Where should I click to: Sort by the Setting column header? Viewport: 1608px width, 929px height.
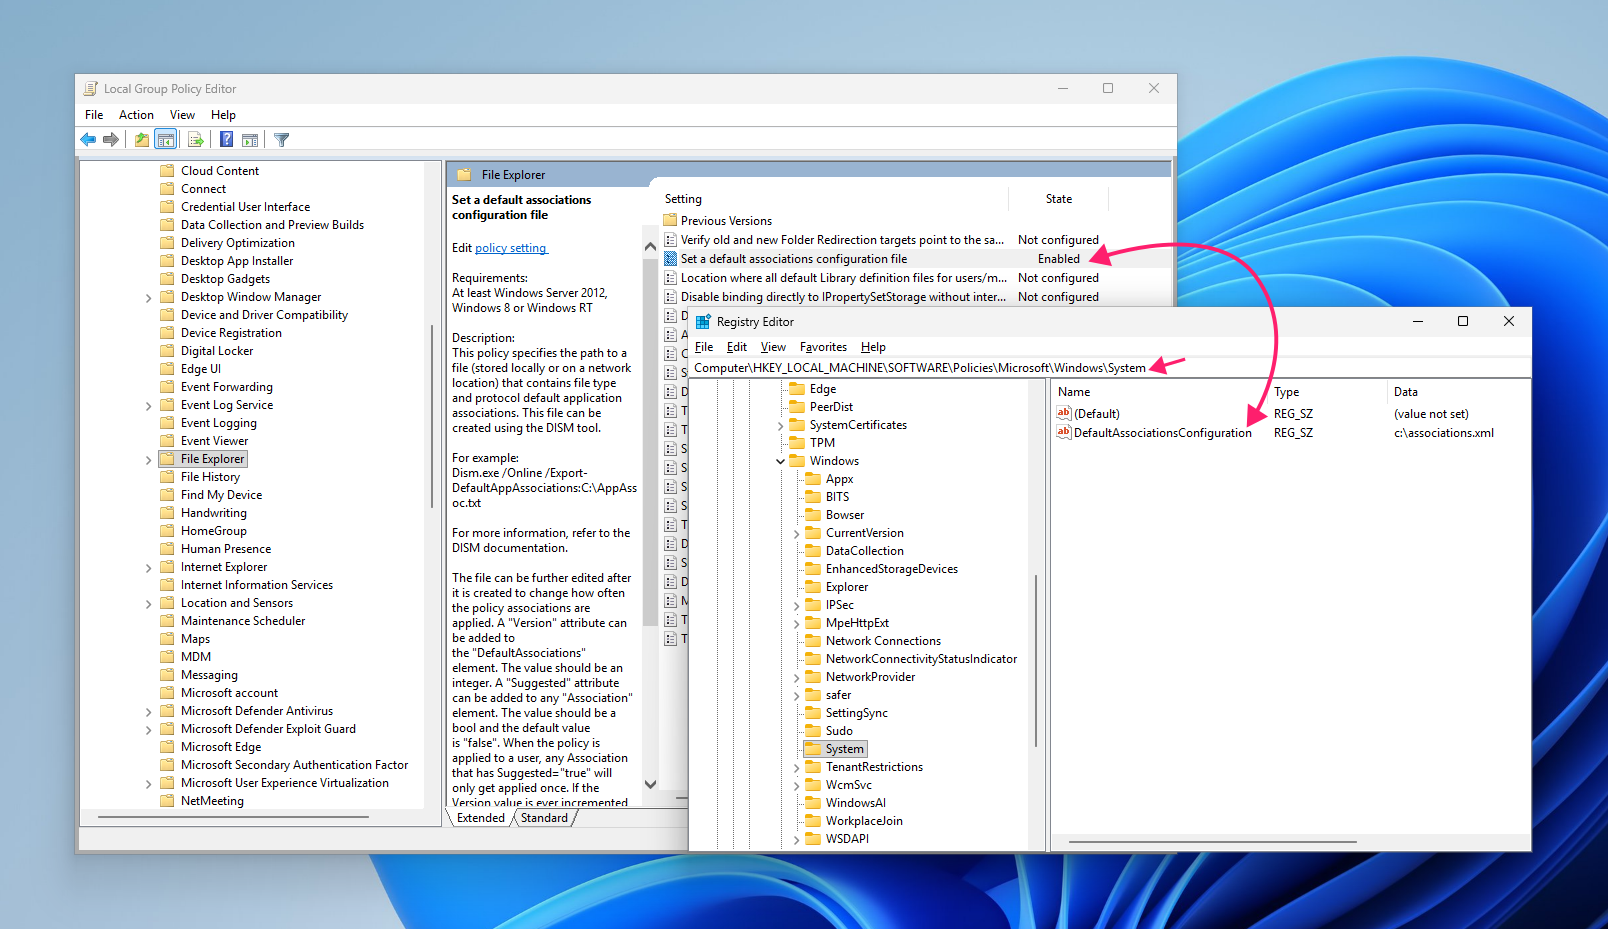click(x=834, y=199)
